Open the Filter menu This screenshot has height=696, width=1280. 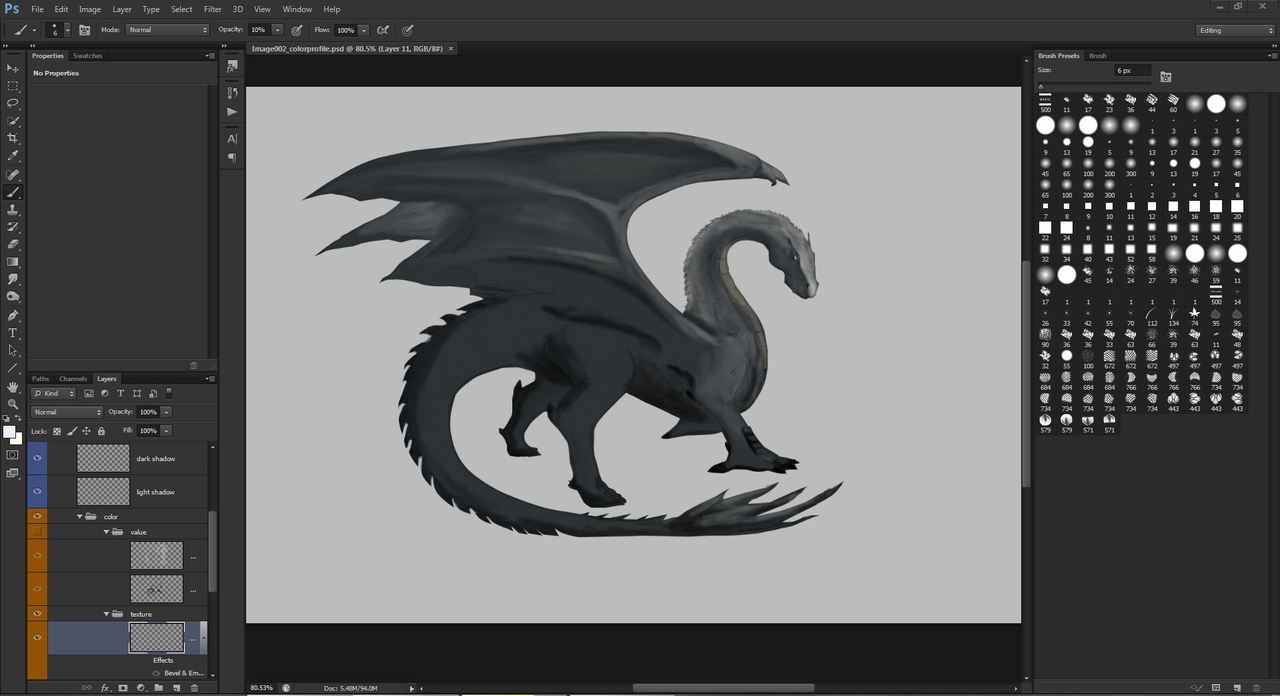coord(212,9)
